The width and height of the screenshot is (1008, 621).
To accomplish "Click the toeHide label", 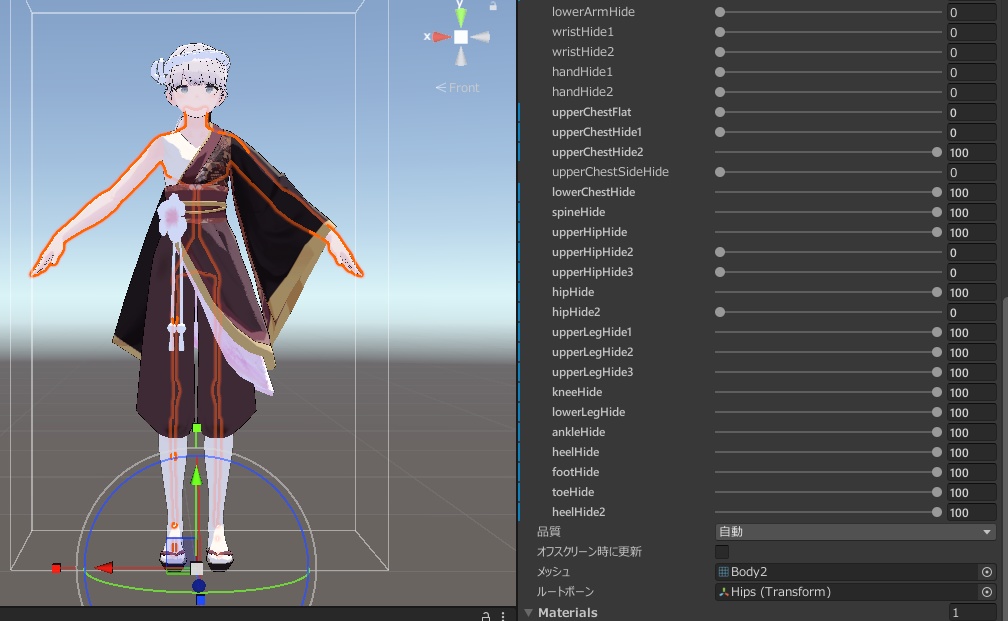I will [x=573, y=492].
